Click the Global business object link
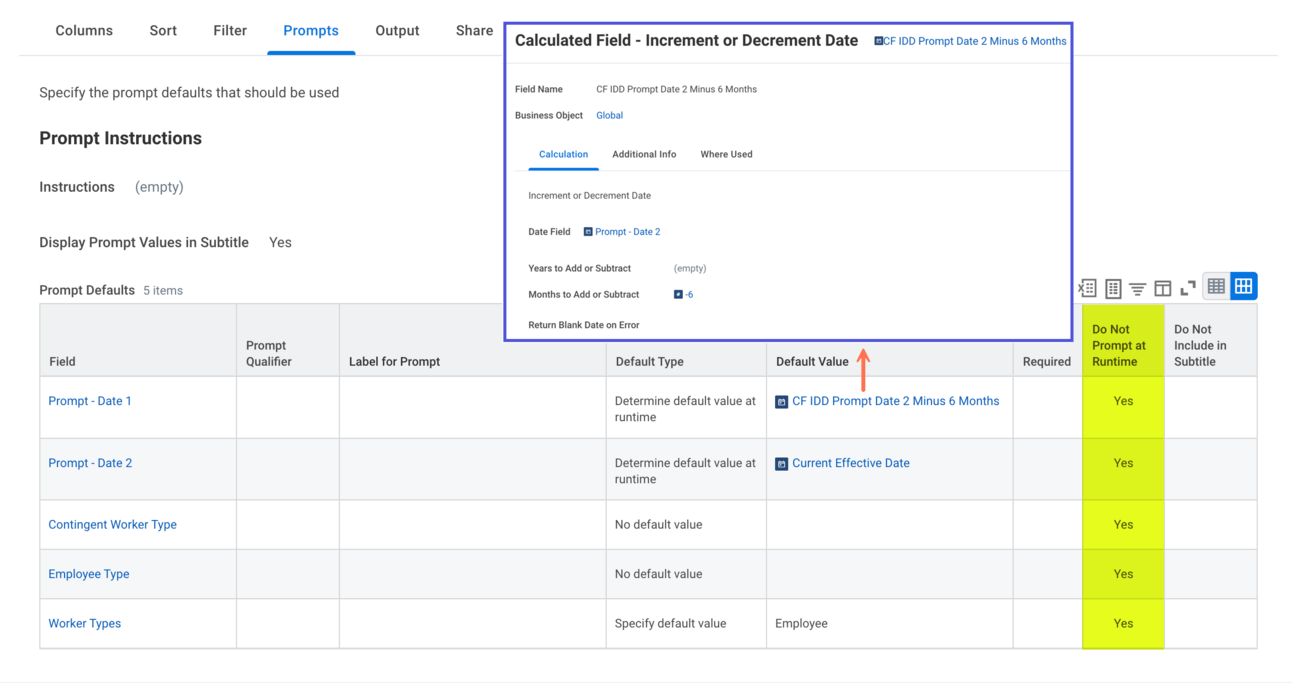Screen dimensions: 1292x685 pos(609,116)
